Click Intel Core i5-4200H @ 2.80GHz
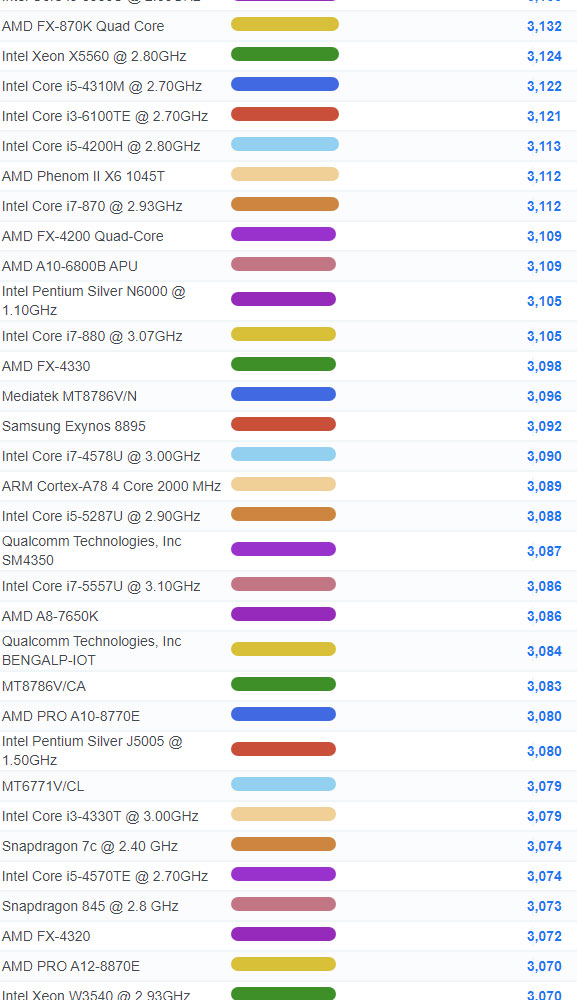 point(101,146)
